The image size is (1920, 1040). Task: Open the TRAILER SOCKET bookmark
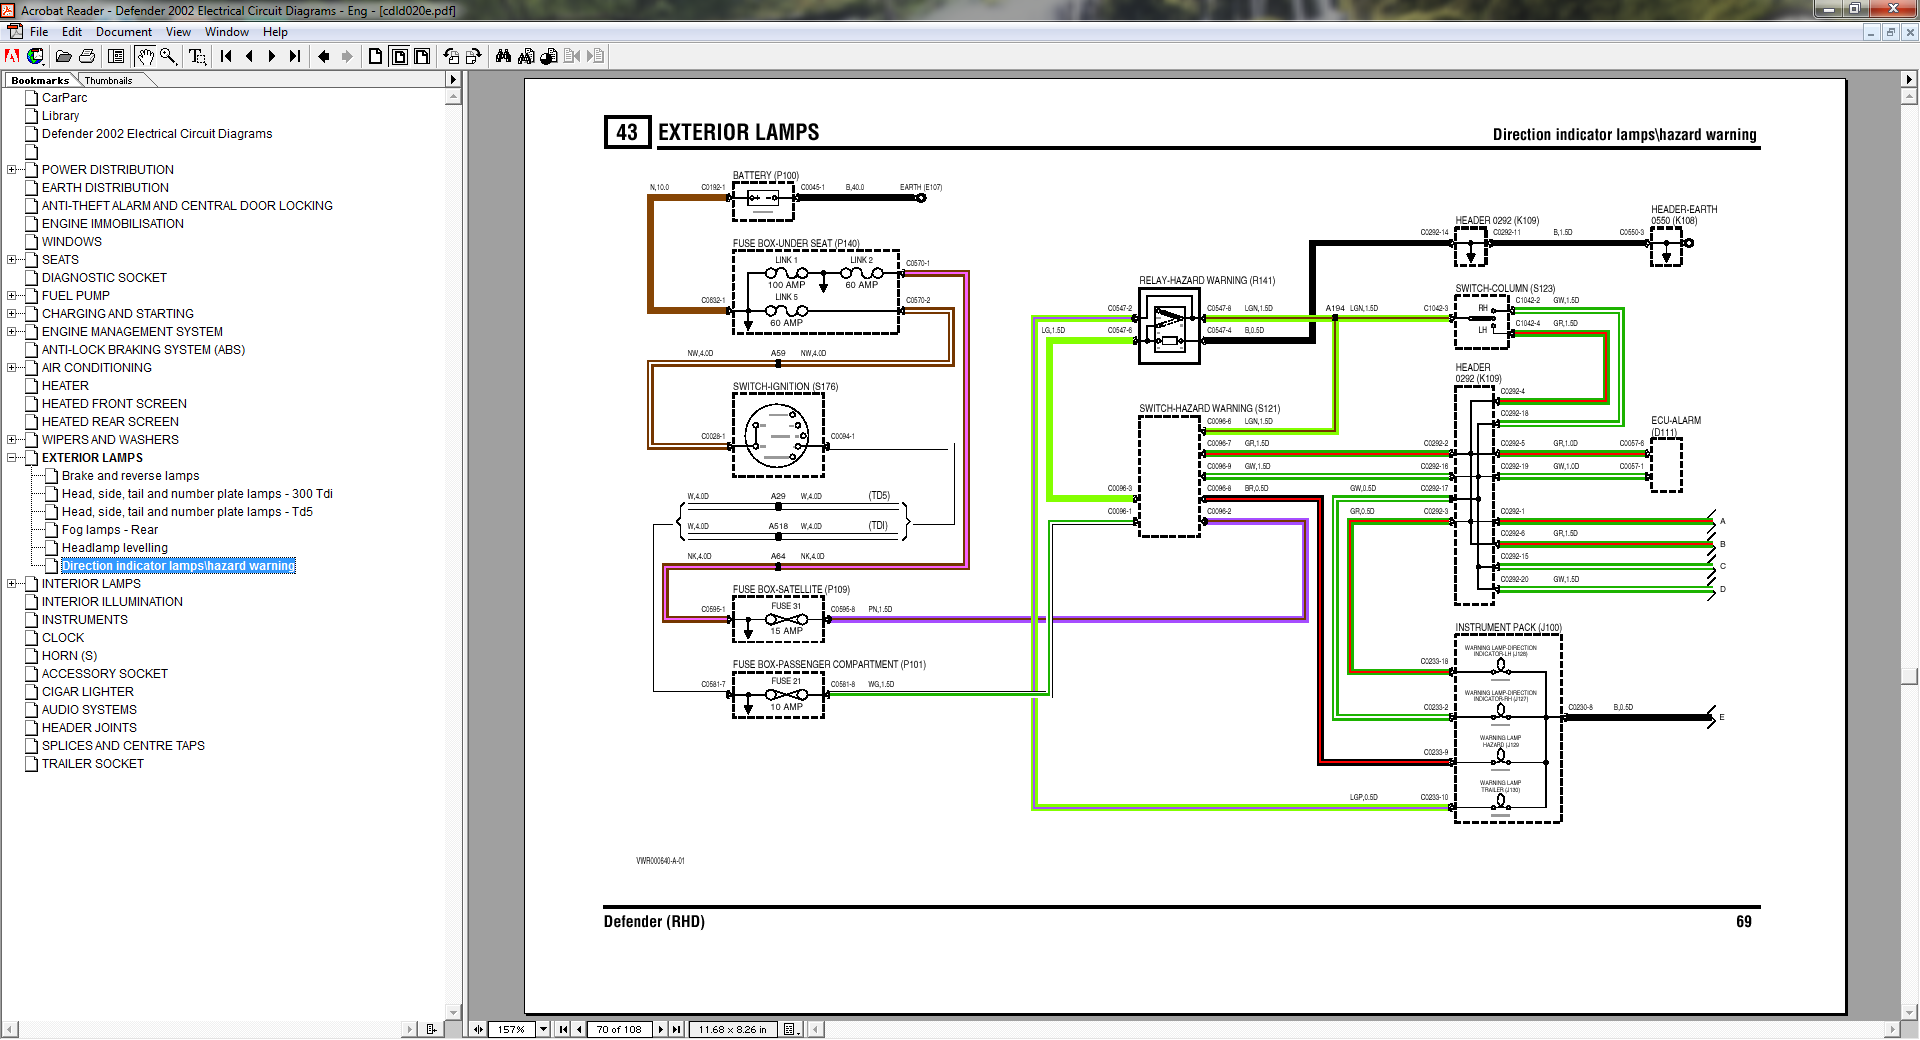point(93,764)
